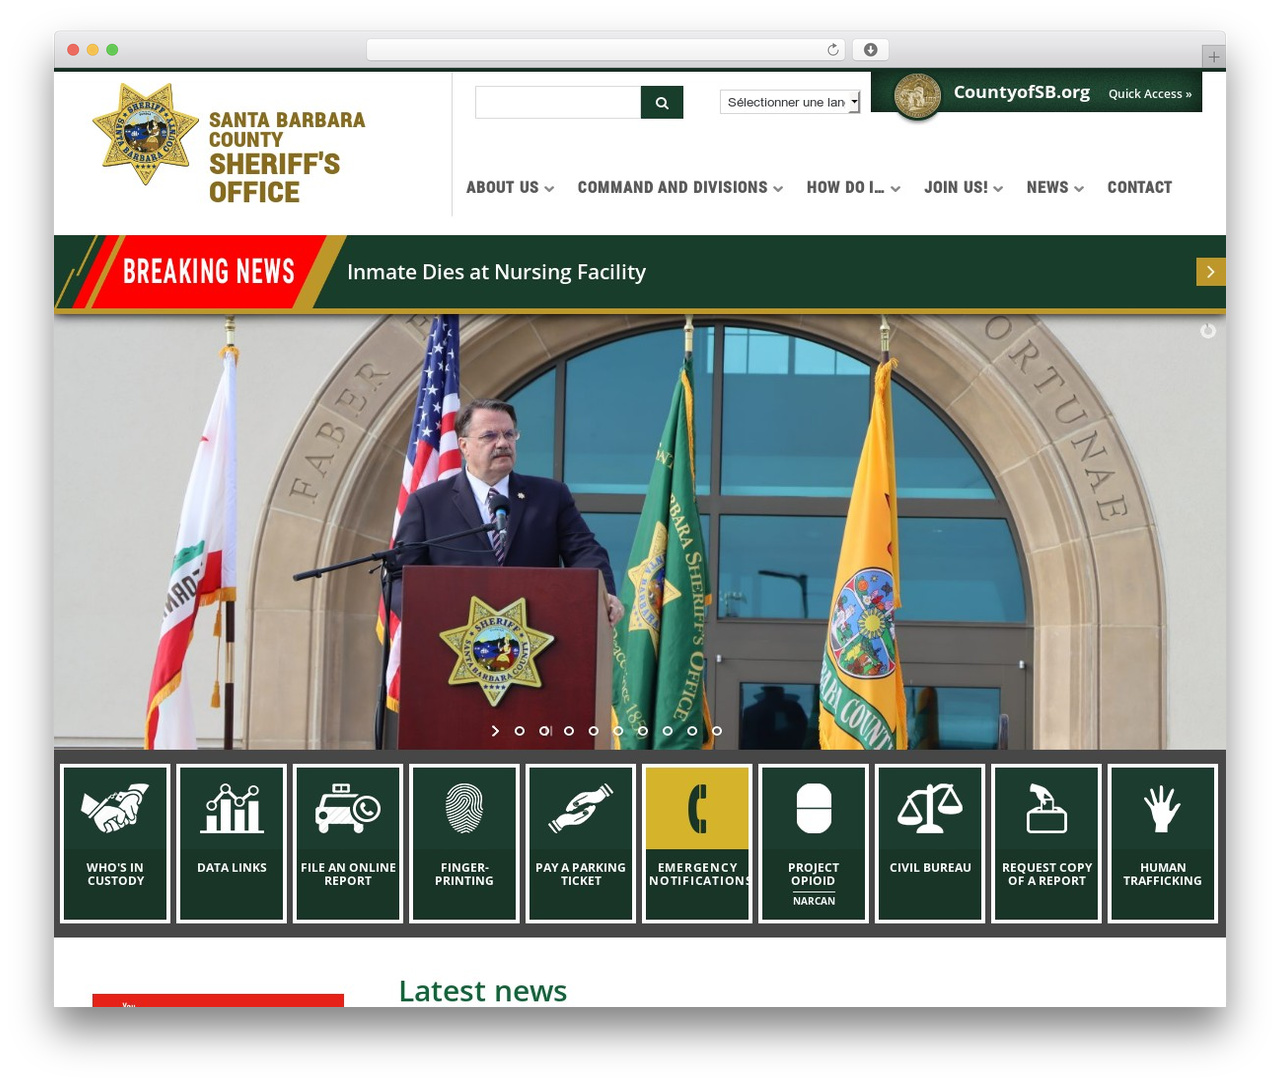Expand the How Do I menu
This screenshot has width=1280, height=1084.
tap(853, 187)
